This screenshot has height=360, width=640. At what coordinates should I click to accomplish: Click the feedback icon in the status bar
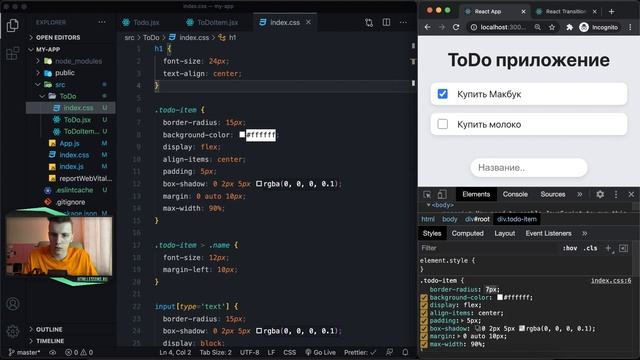pyautogui.click(x=390, y=352)
